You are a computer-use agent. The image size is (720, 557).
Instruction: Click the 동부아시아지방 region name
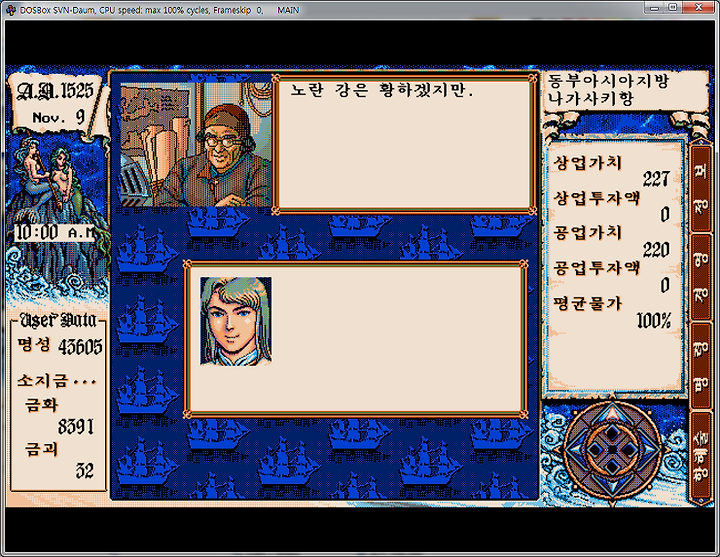[608, 81]
